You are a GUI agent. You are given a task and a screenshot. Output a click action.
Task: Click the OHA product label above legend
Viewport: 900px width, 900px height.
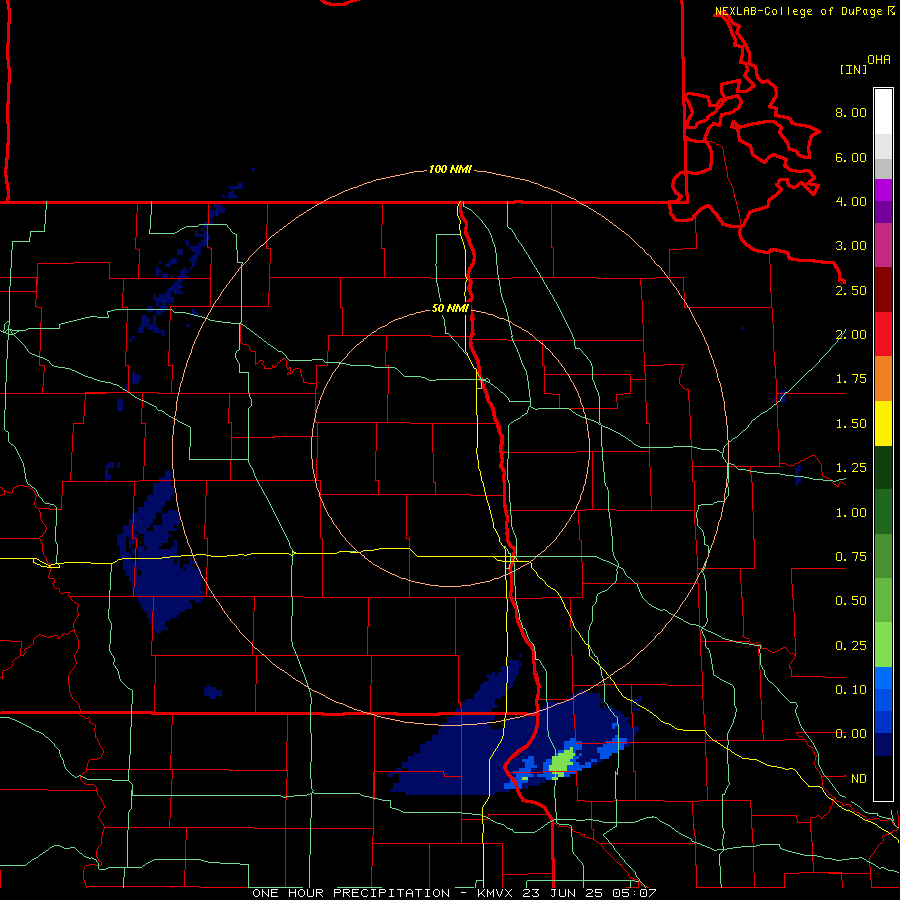pos(879,60)
